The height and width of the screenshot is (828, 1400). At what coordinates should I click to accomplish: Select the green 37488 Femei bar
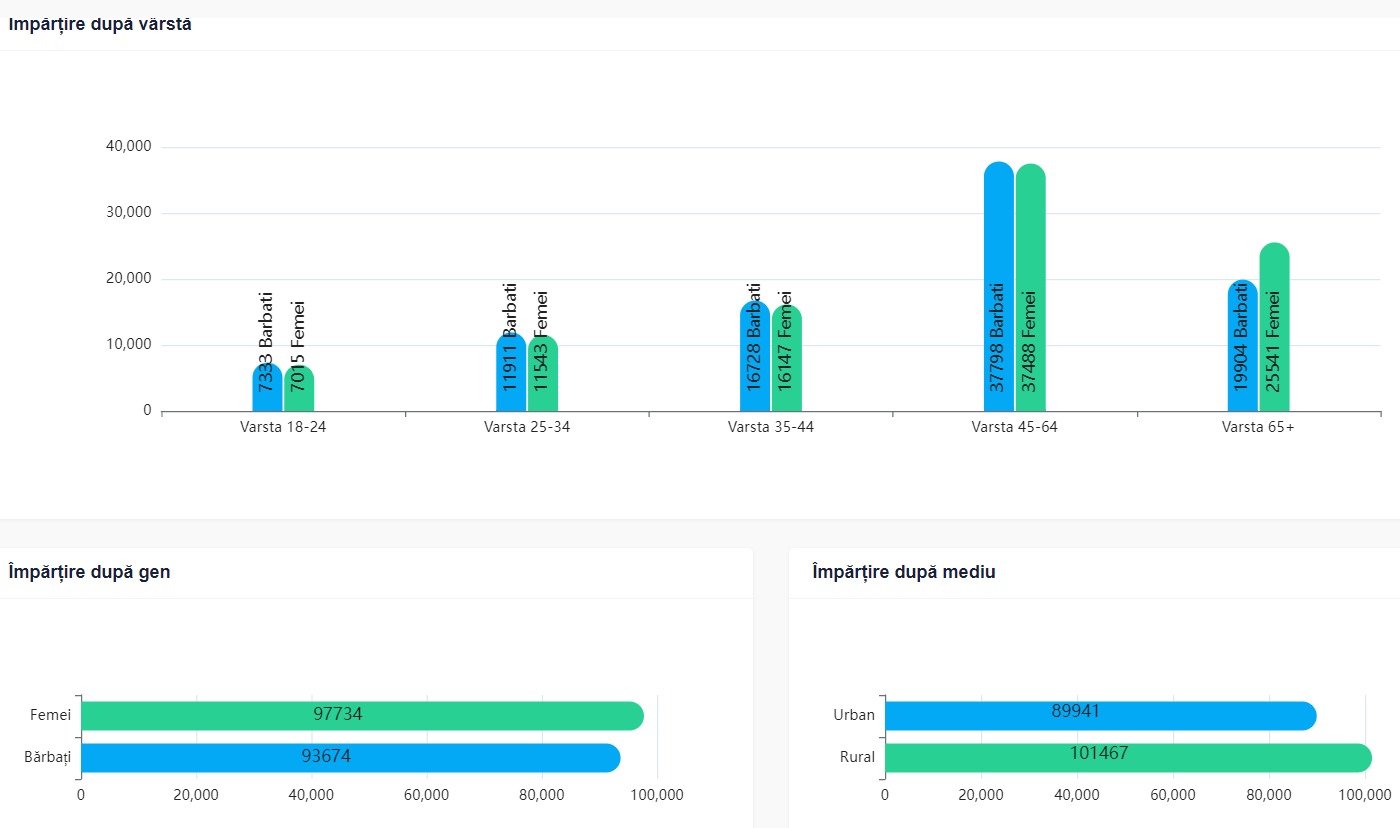(1031, 288)
